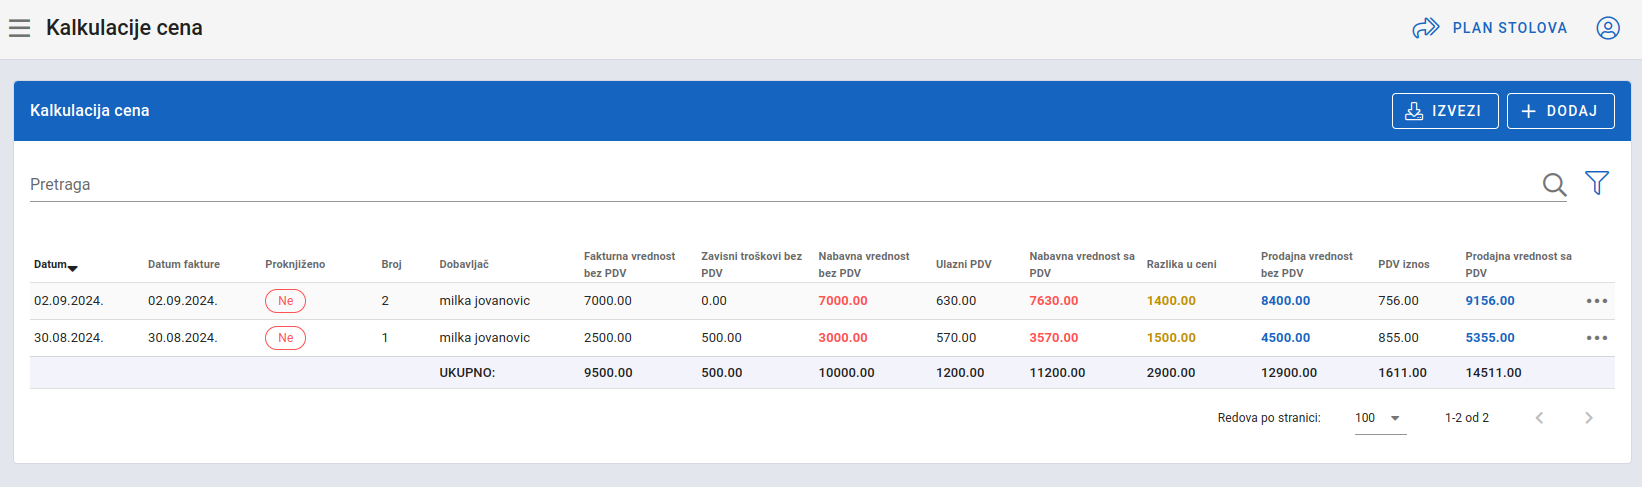Viewport: 1642px width, 487px height.
Task: Click PDV iznos value 756.00
Action: [1398, 301]
